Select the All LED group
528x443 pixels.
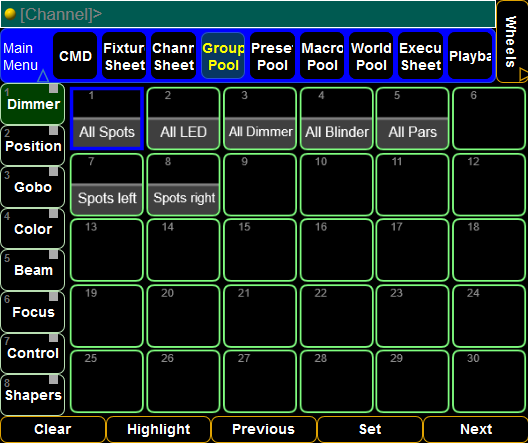184,118
